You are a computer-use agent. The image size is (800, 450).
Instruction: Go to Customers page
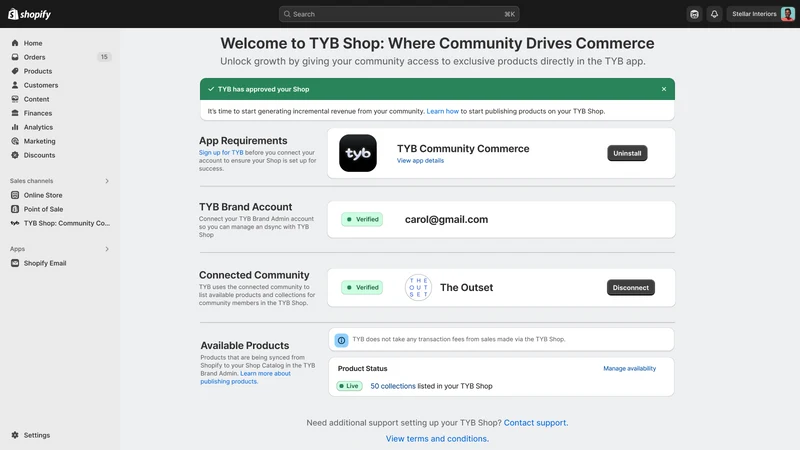click(41, 85)
